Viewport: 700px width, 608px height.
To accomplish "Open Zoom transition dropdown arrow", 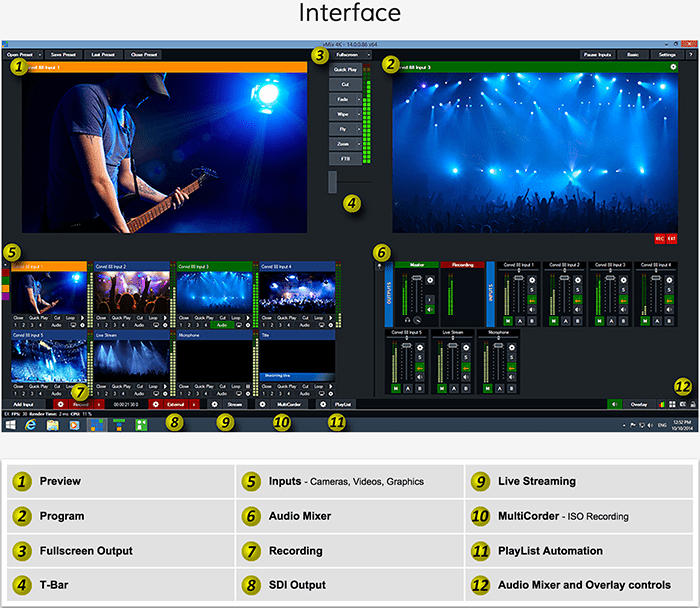I will tap(359, 144).
